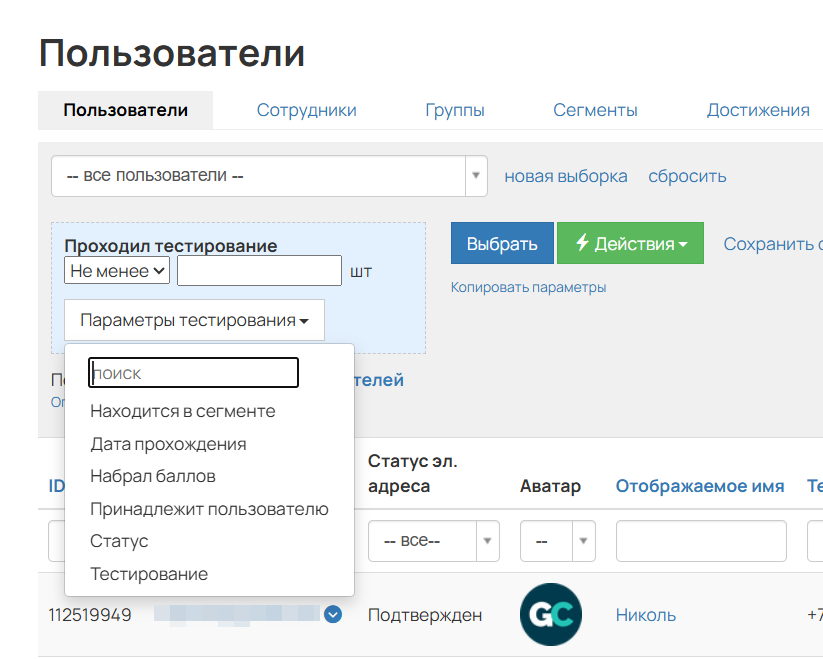Open the Достижения tab

757,110
